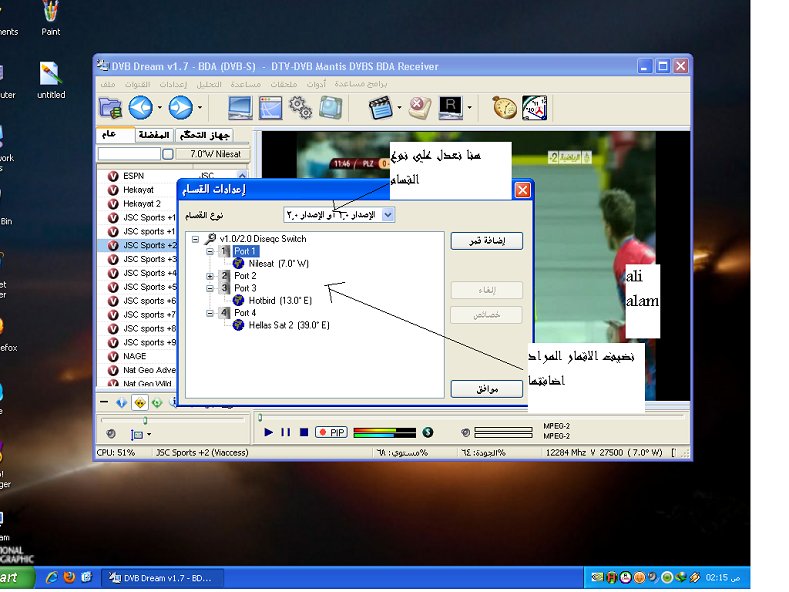Select JSC Sports +5 channel
Viewport: 789px width, 592px height.
coord(149,286)
